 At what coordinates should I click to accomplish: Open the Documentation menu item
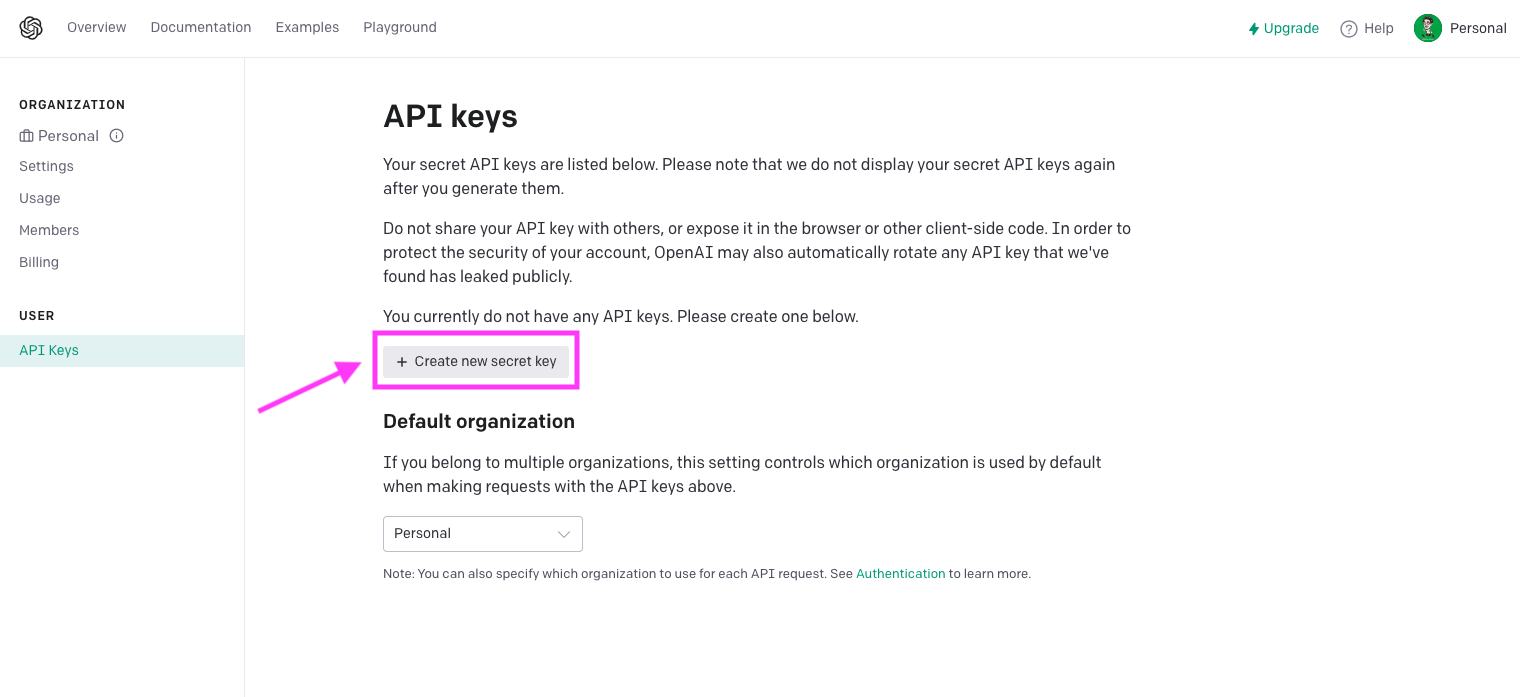click(201, 27)
